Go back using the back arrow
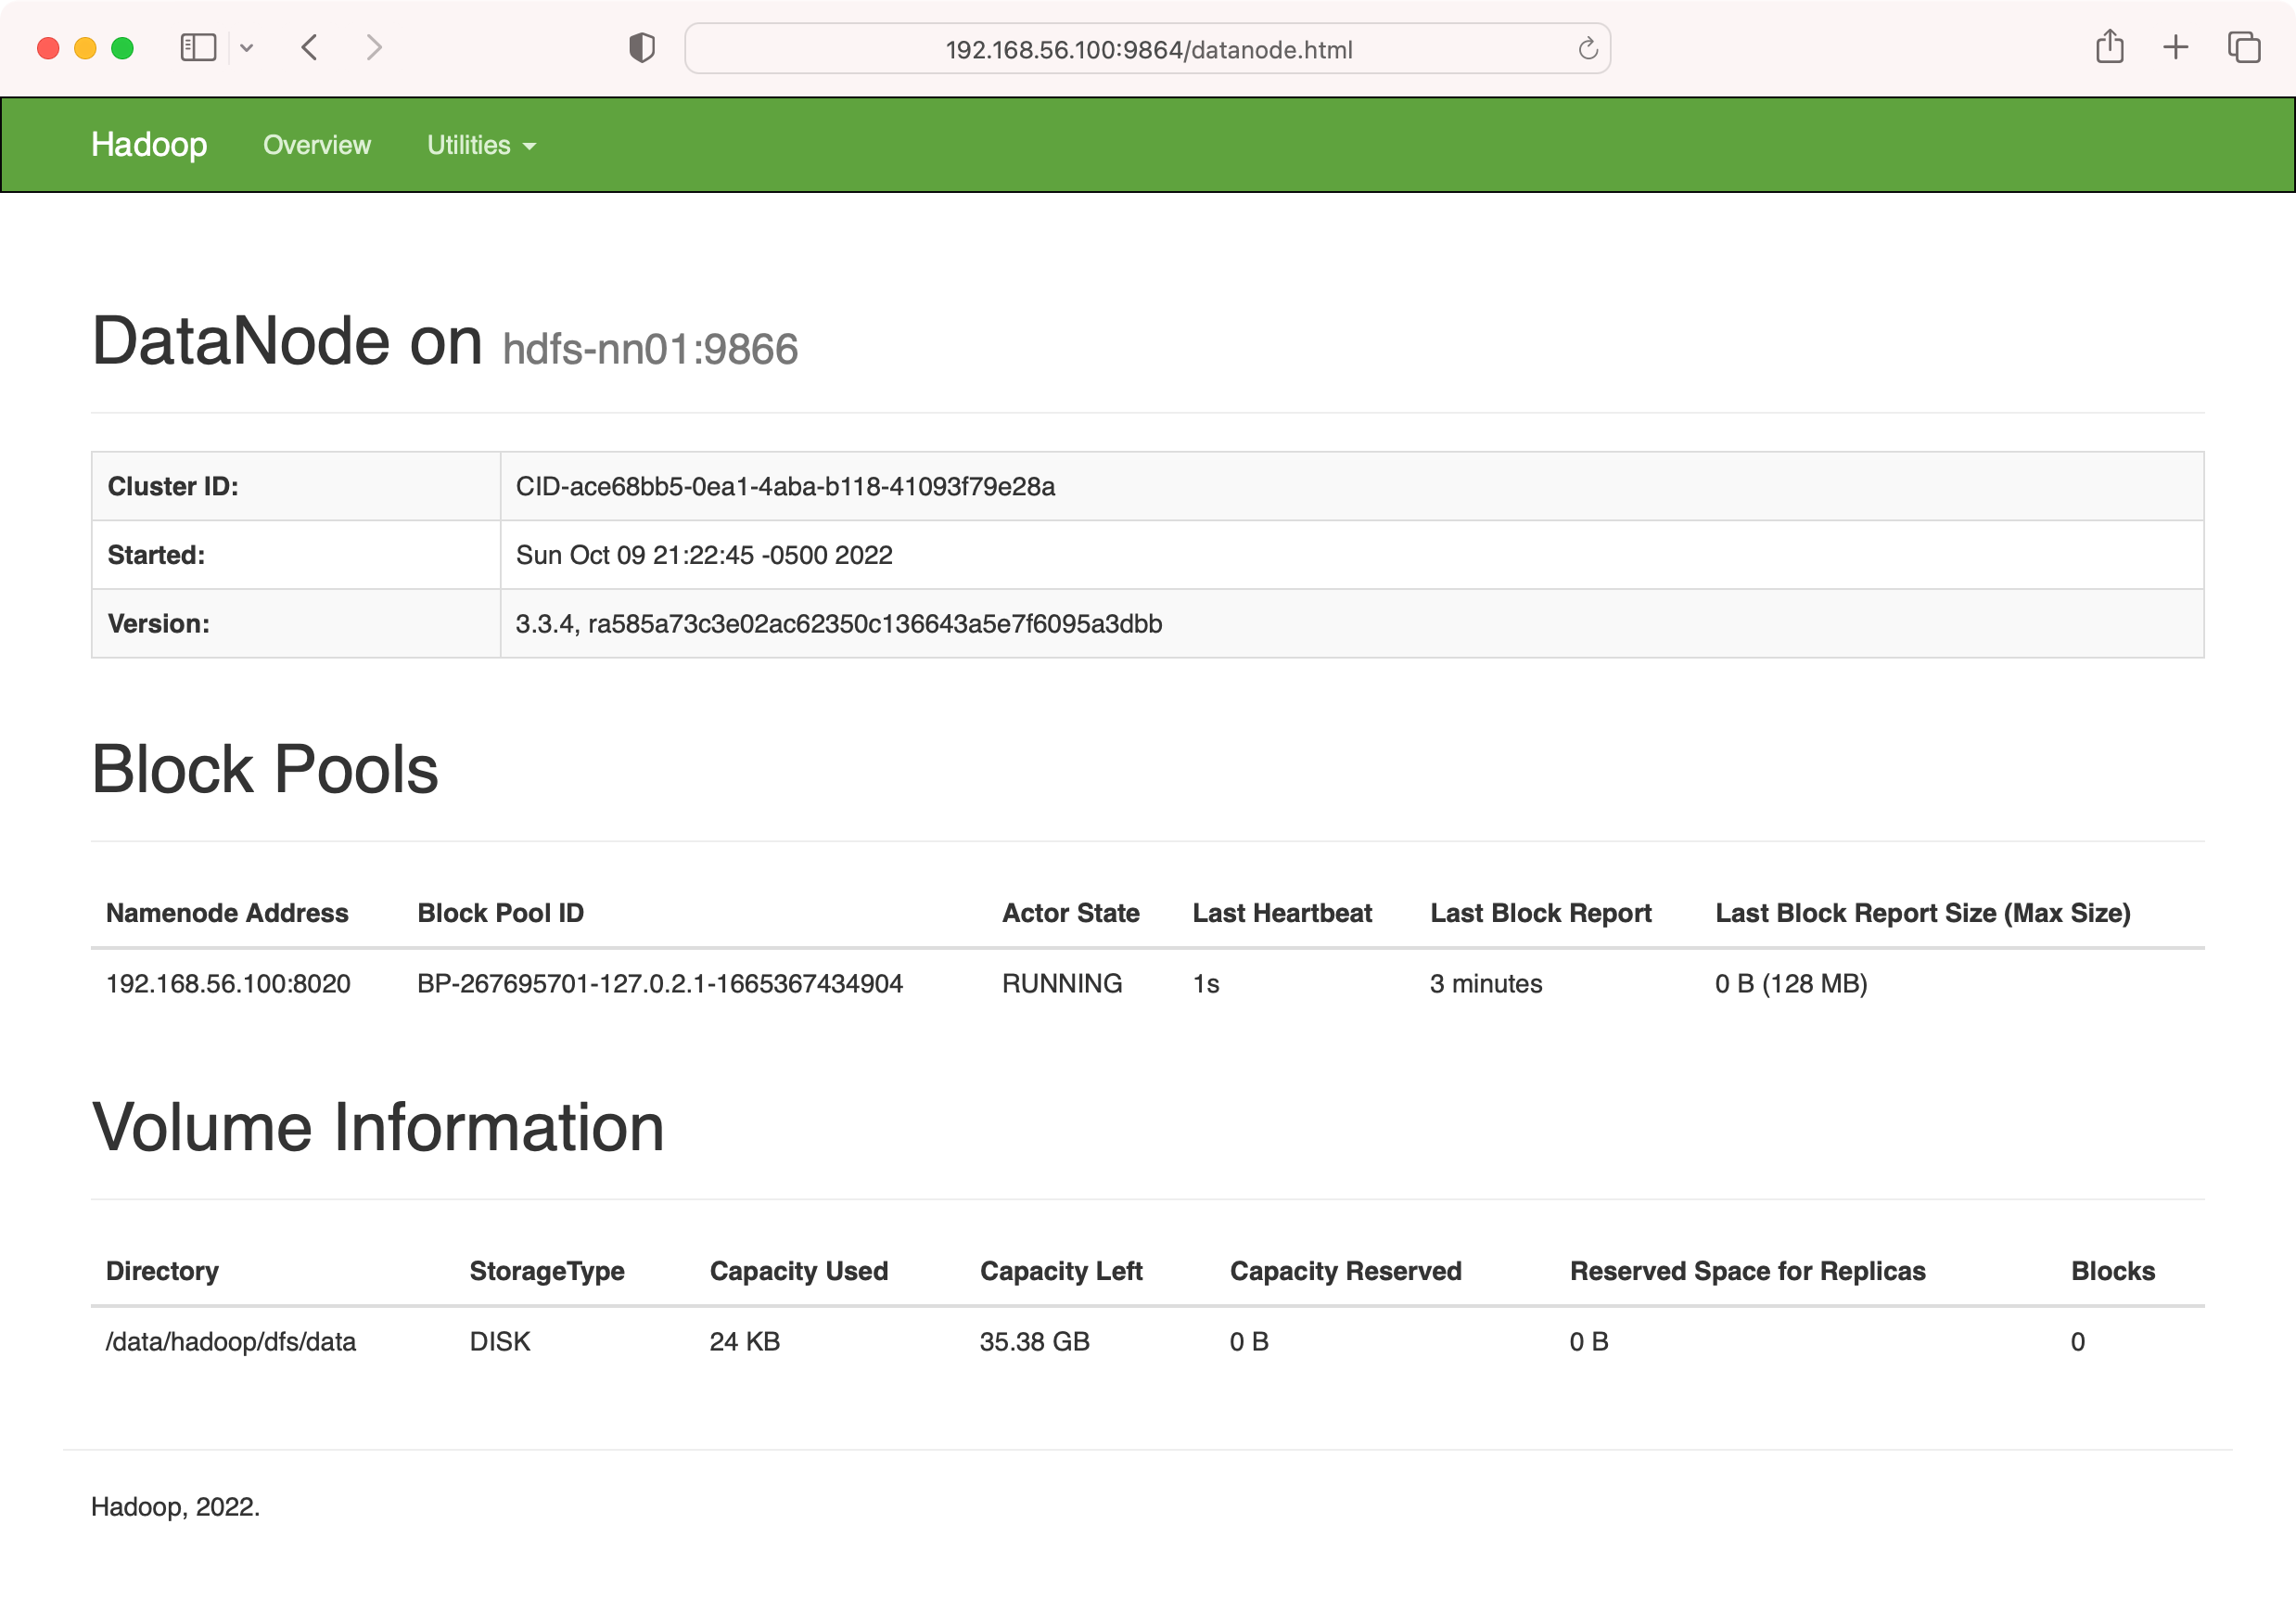Screen dimensions: 2296x1601 pos(310,47)
